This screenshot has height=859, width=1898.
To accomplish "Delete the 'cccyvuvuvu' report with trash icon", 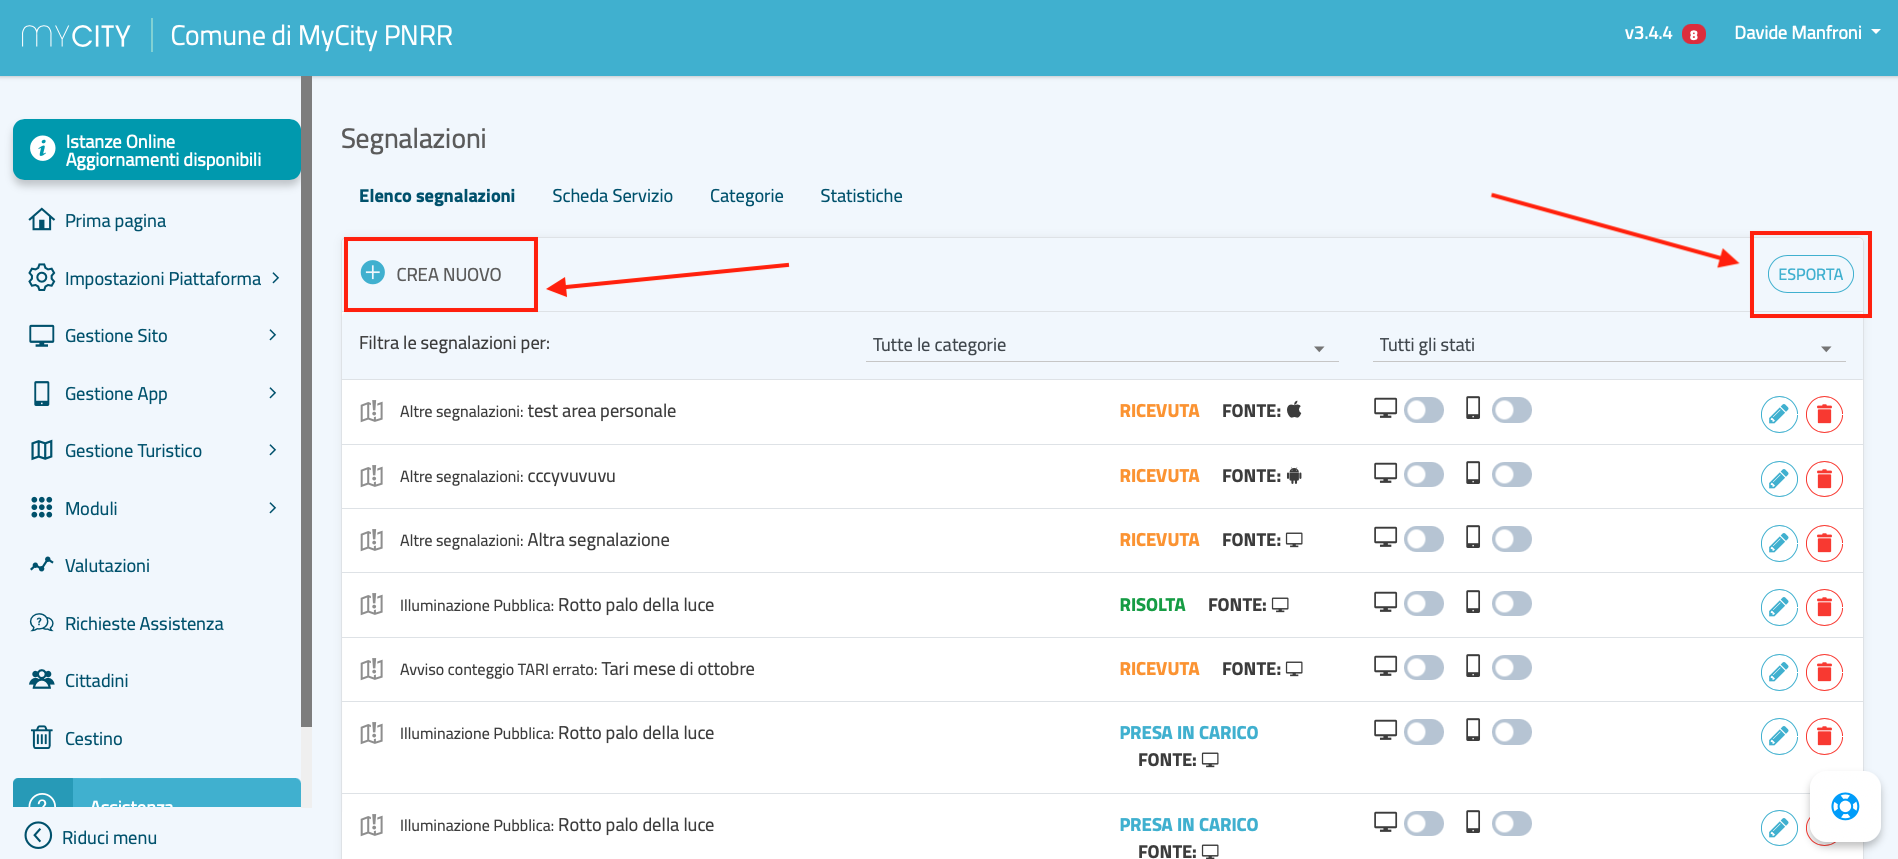I will 1824,479.
